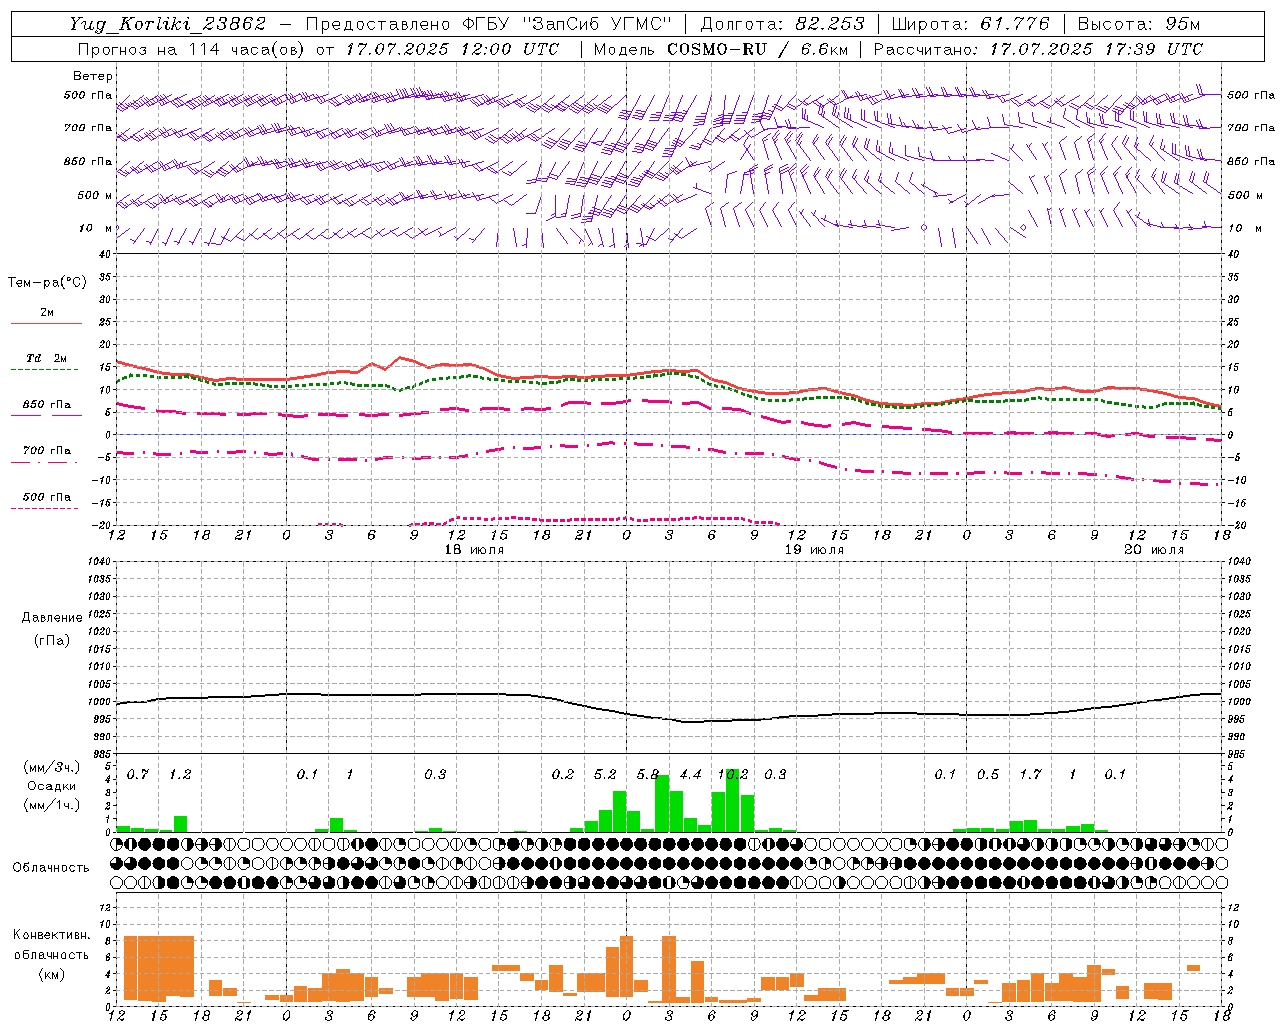Viewport: 1280px width, 1024px height.
Task: Click the 'Осадки' precipitation label
Action: click(x=52, y=786)
